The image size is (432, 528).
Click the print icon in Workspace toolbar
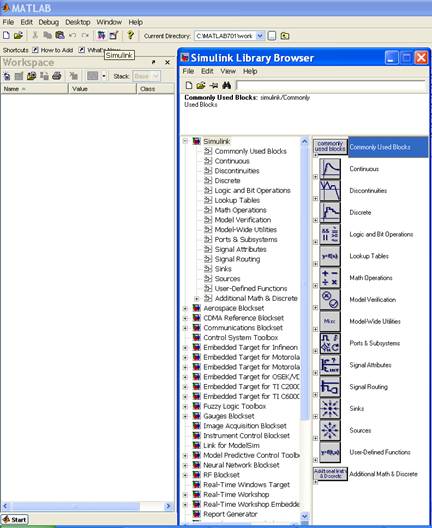57,76
